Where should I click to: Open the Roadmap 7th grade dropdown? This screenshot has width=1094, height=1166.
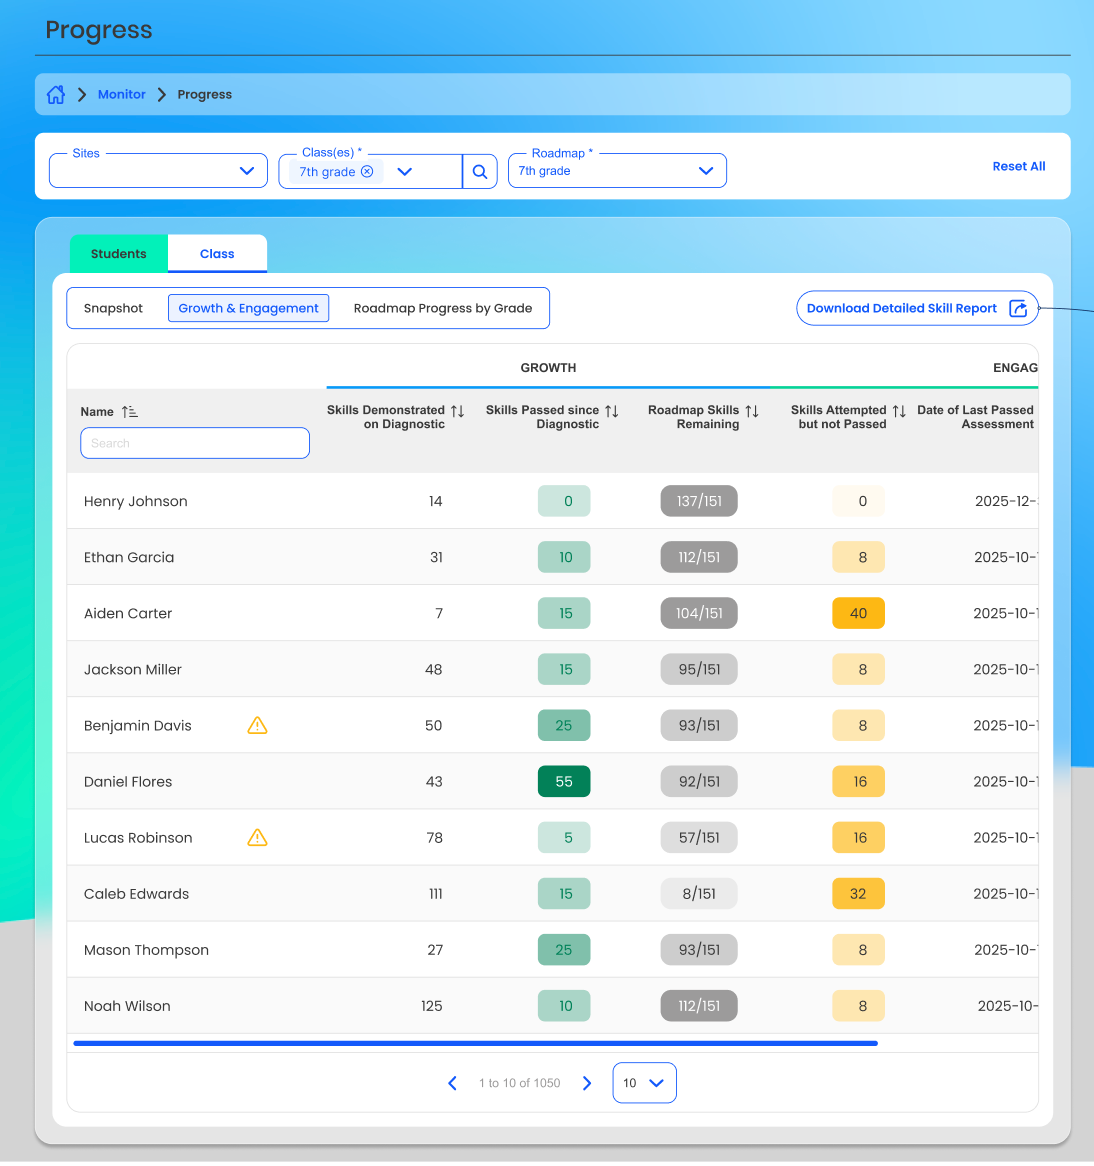pyautogui.click(x=617, y=171)
